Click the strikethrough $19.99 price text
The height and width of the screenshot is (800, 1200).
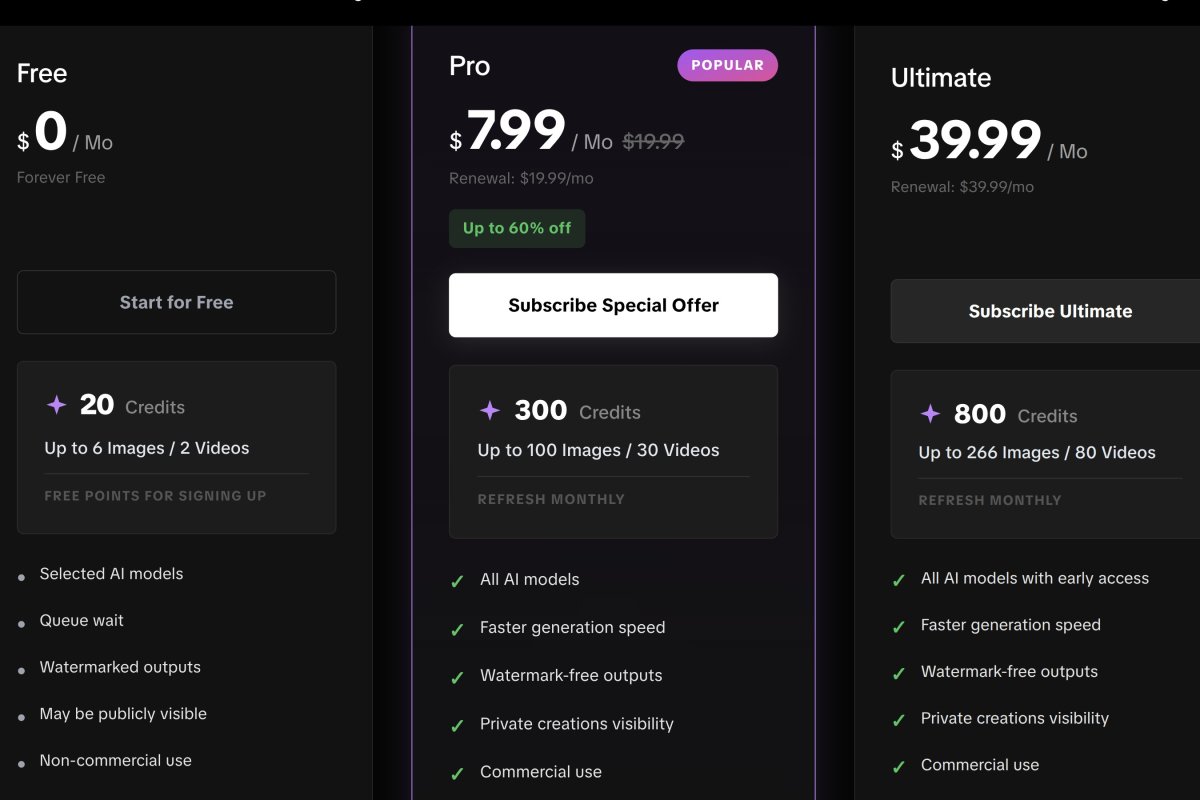(x=655, y=141)
